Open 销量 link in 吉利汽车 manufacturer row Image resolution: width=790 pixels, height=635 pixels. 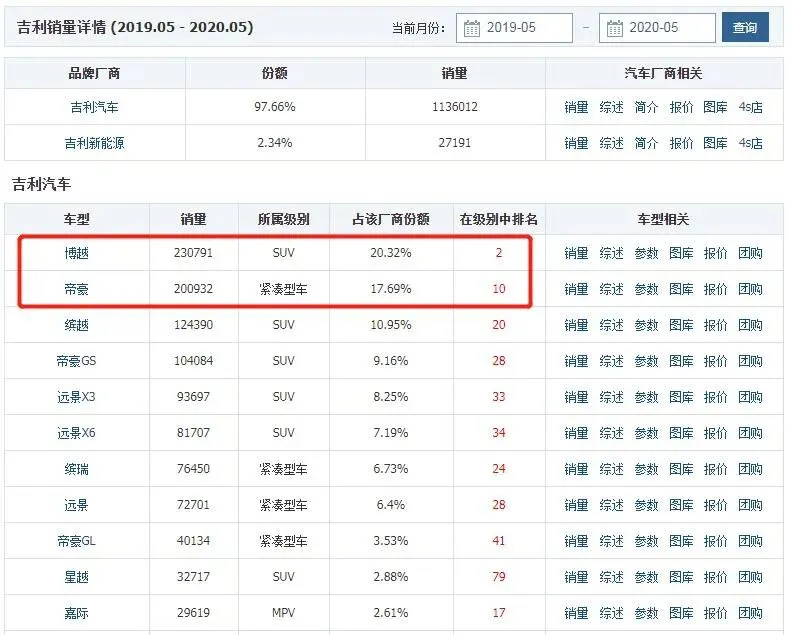click(576, 107)
